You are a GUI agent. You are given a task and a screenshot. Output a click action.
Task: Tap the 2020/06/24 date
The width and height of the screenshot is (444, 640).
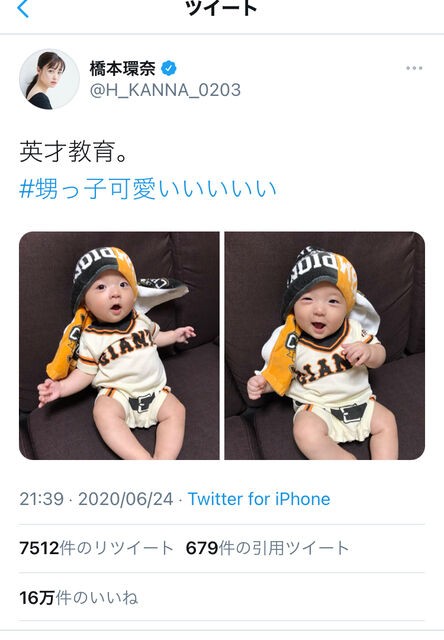coord(126,499)
